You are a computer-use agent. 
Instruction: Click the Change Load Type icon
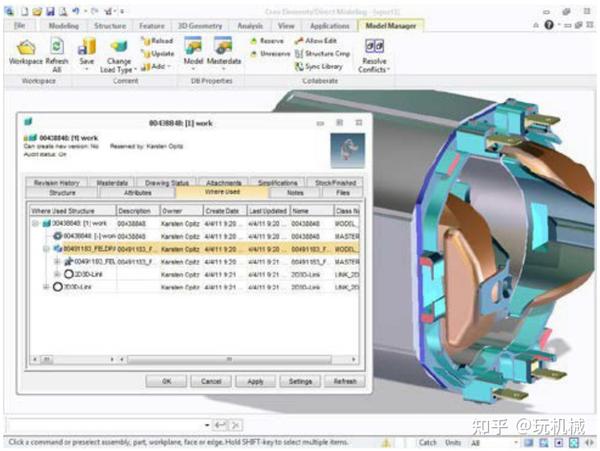tap(119, 46)
